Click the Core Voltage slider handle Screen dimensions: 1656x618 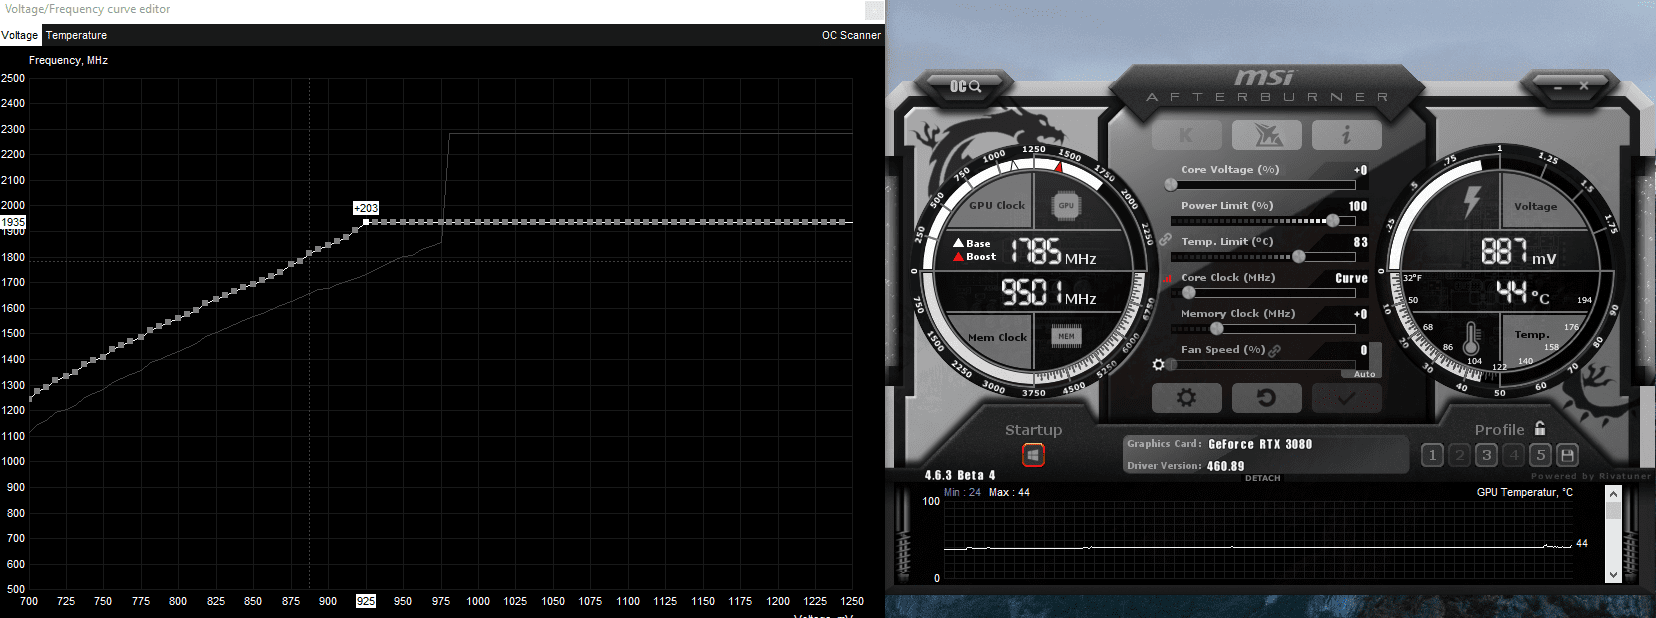[1171, 185]
